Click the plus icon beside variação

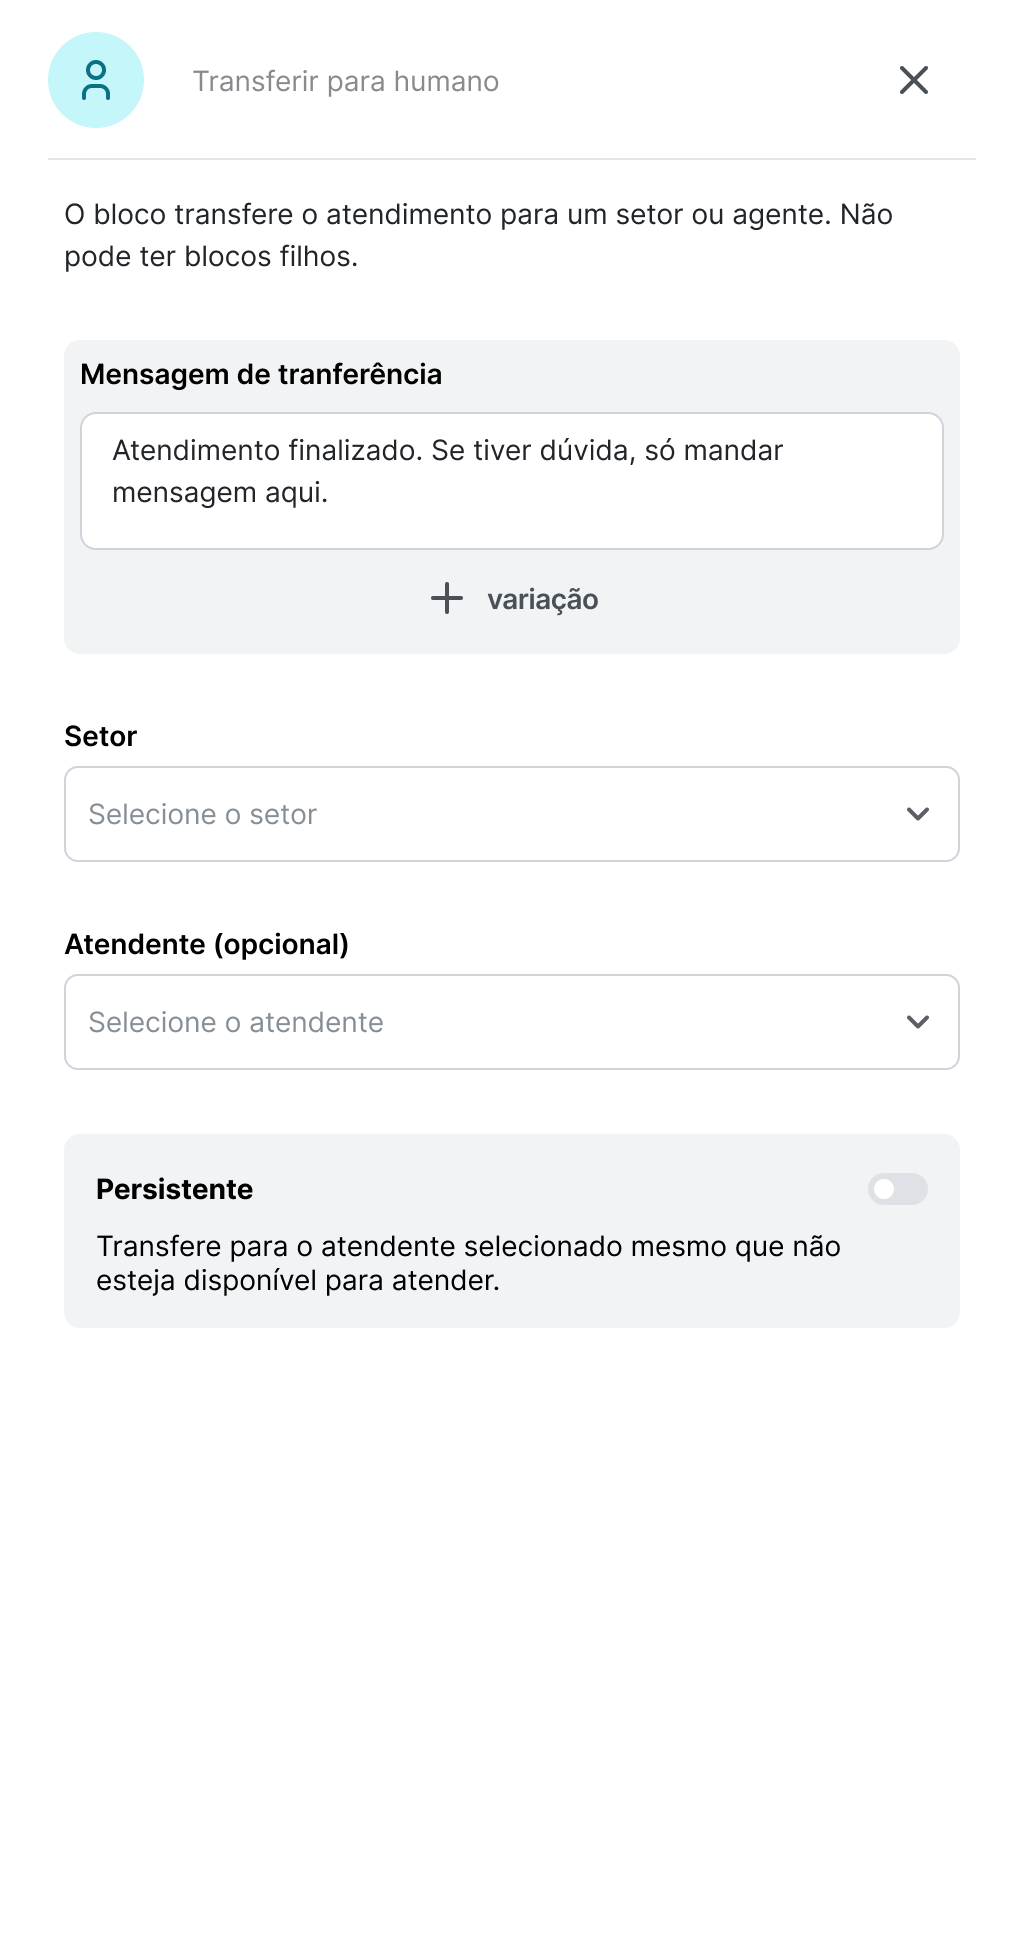[447, 599]
